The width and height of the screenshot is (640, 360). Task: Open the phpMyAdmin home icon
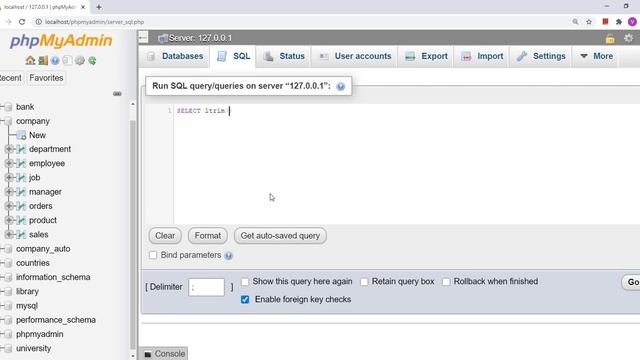[30, 60]
